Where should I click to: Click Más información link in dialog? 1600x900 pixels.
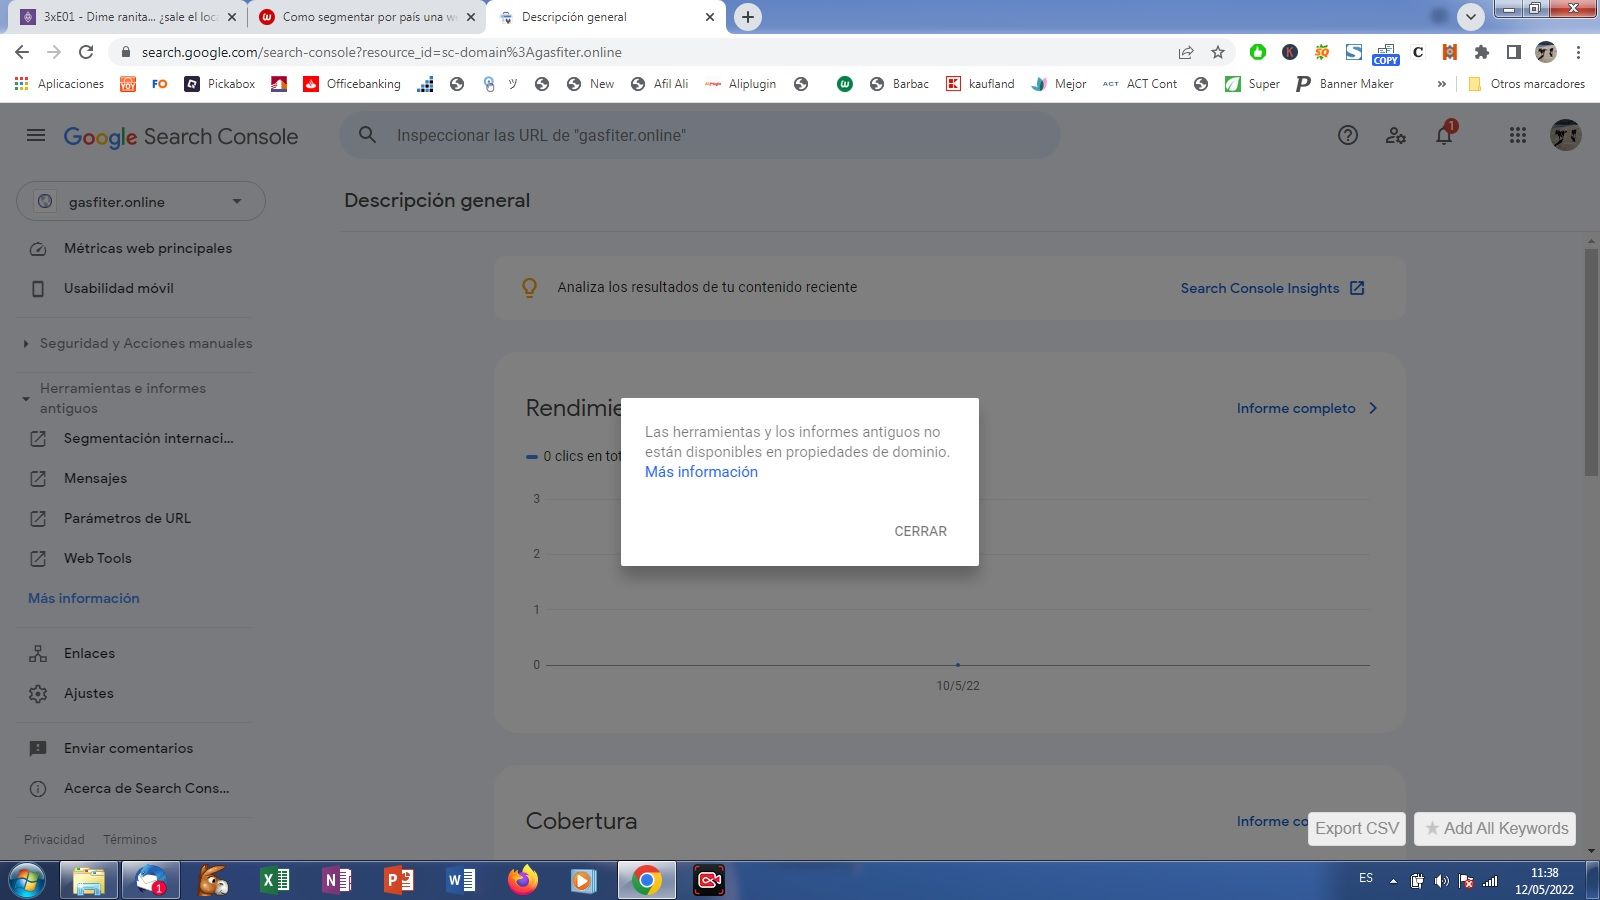701,472
